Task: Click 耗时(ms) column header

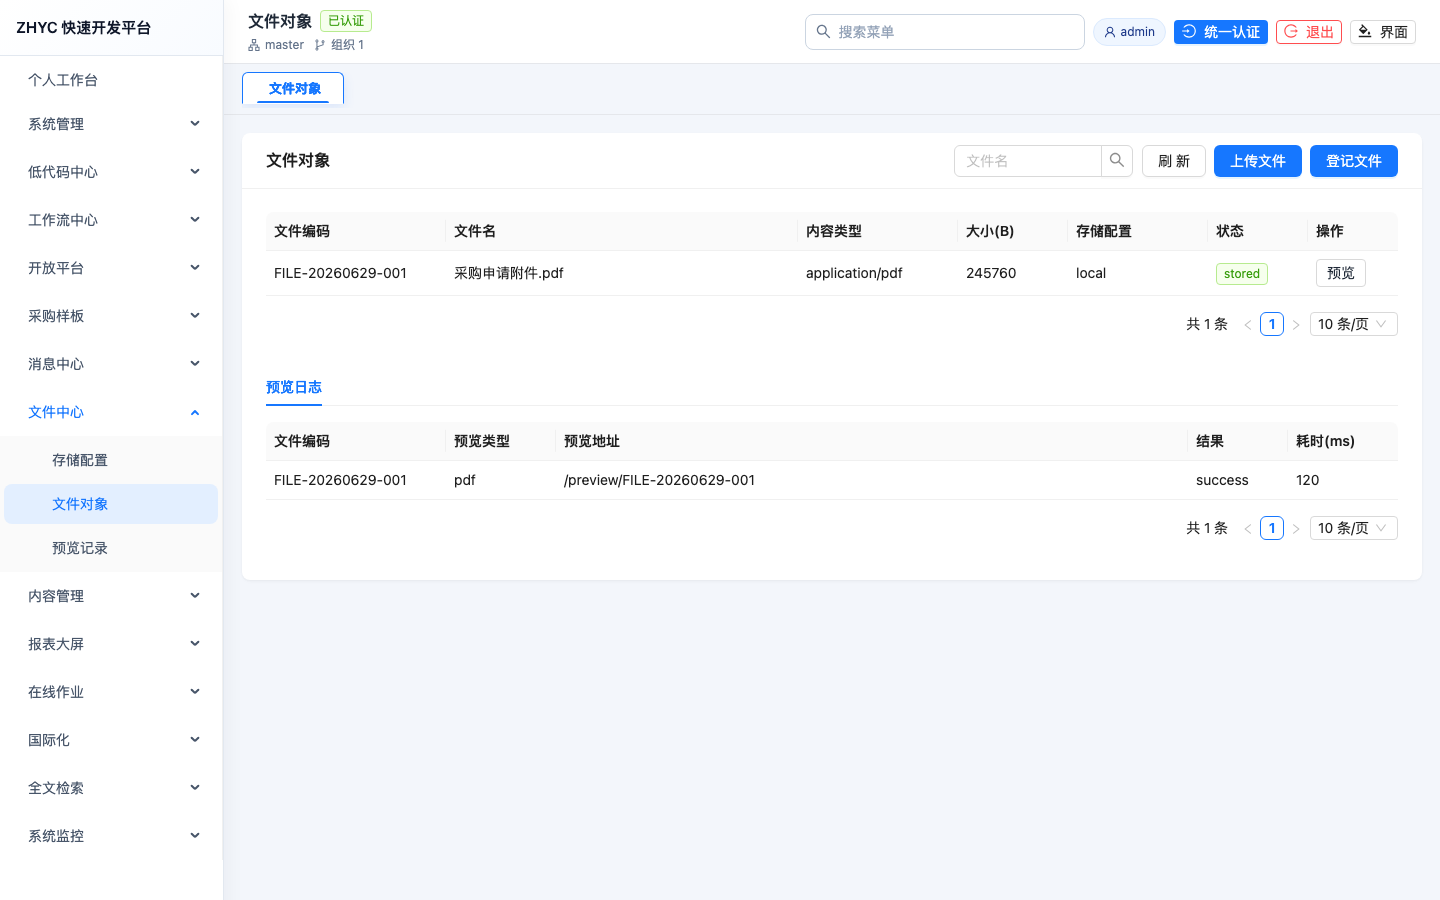Action: [1325, 441]
